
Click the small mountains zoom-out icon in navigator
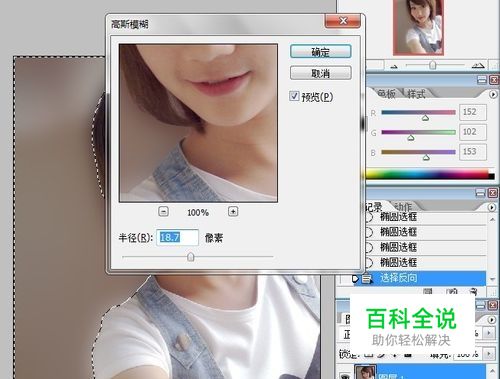click(394, 66)
